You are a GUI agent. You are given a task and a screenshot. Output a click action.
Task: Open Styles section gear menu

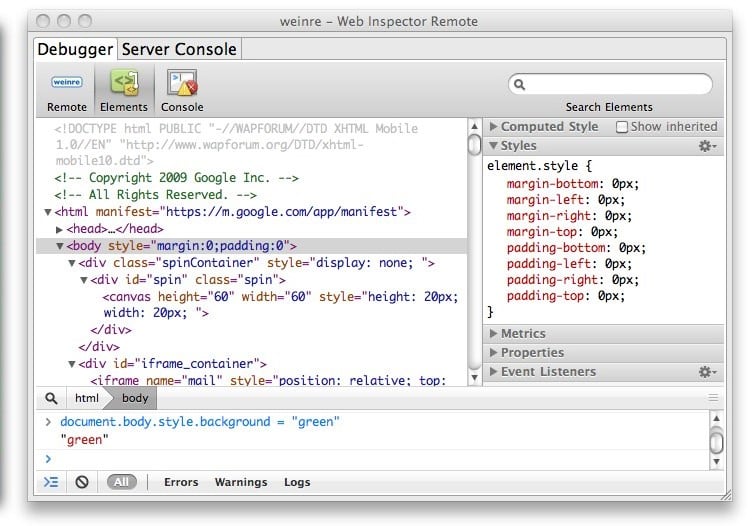tap(707, 146)
